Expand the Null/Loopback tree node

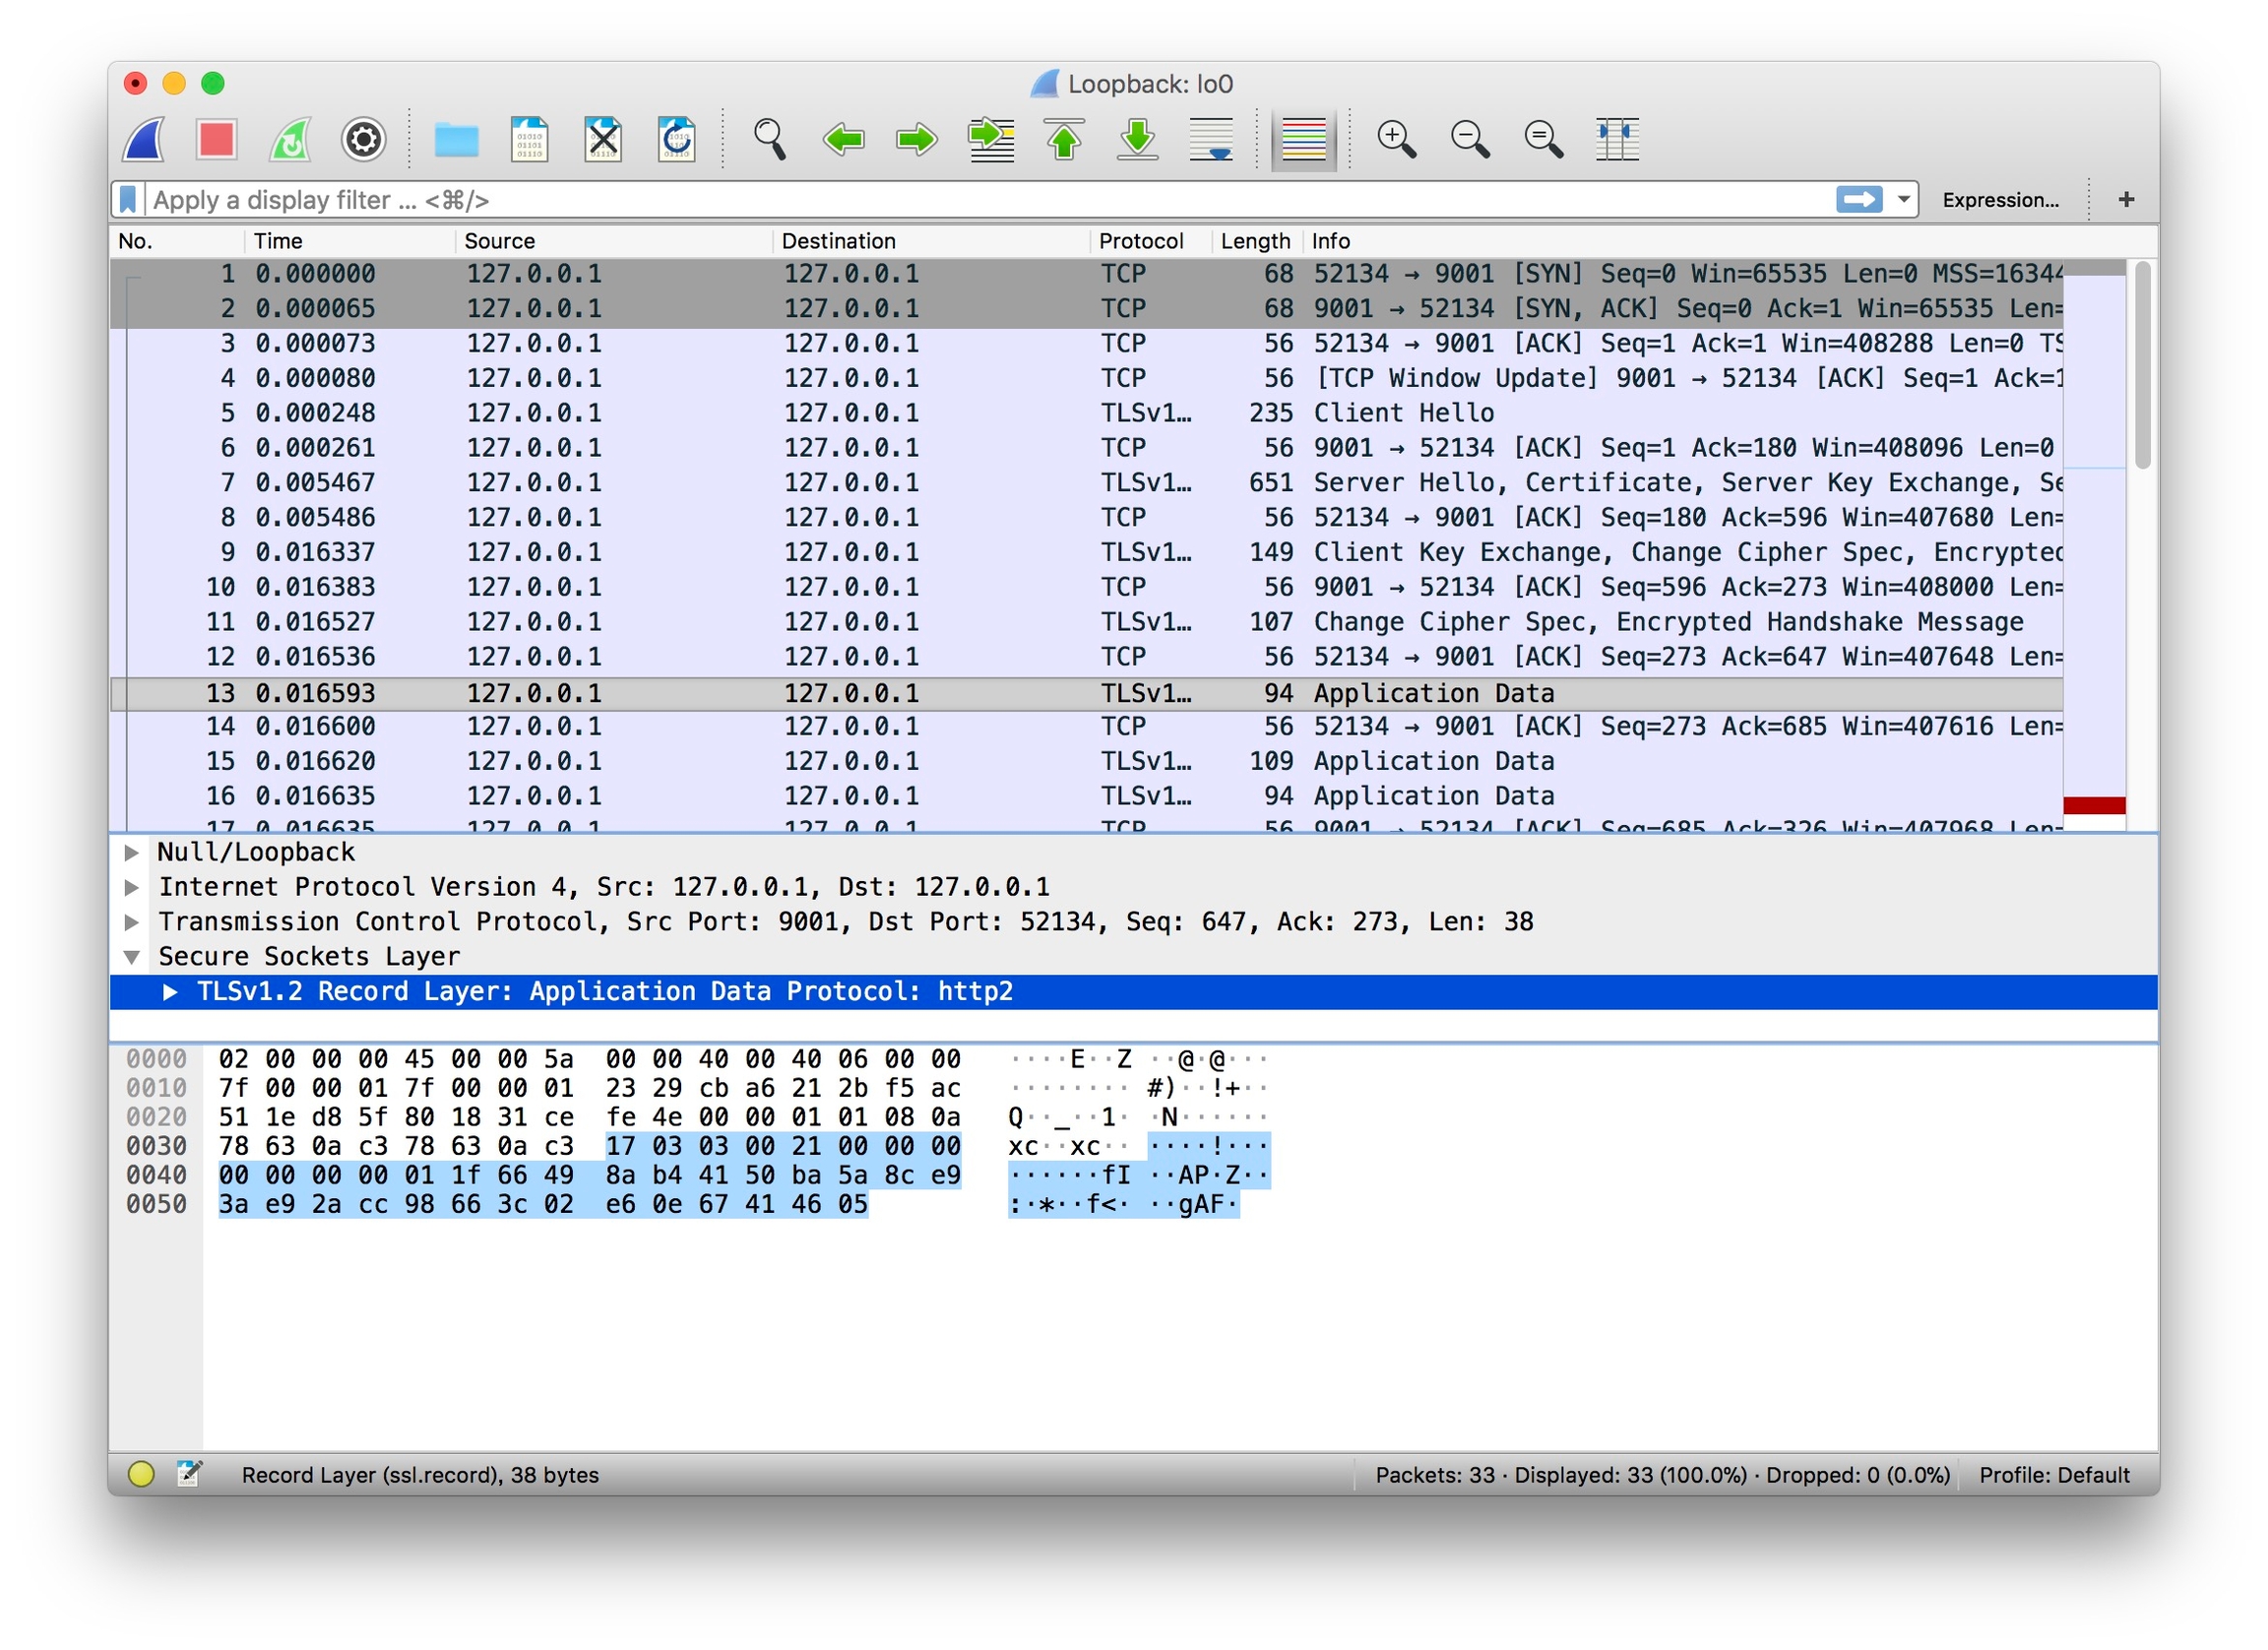(131, 852)
